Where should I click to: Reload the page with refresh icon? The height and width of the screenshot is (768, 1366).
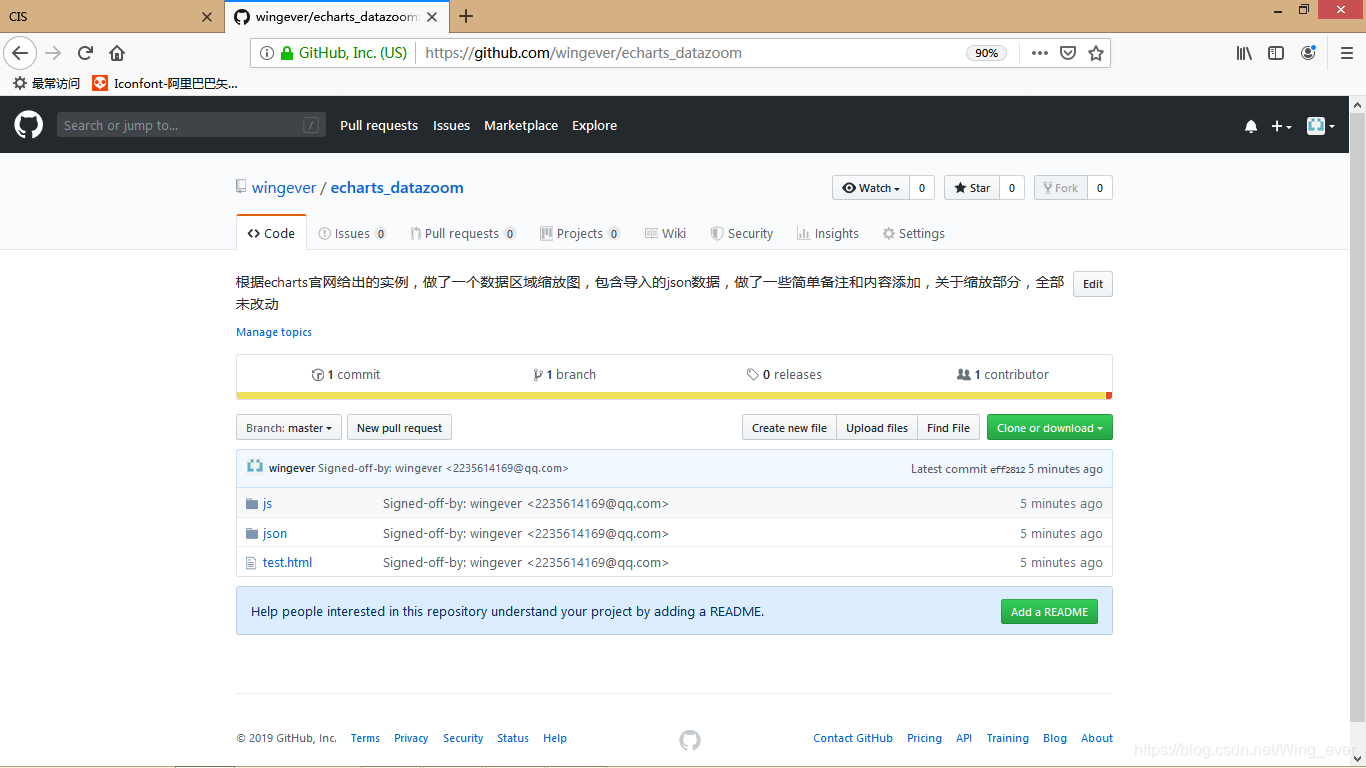[x=85, y=53]
